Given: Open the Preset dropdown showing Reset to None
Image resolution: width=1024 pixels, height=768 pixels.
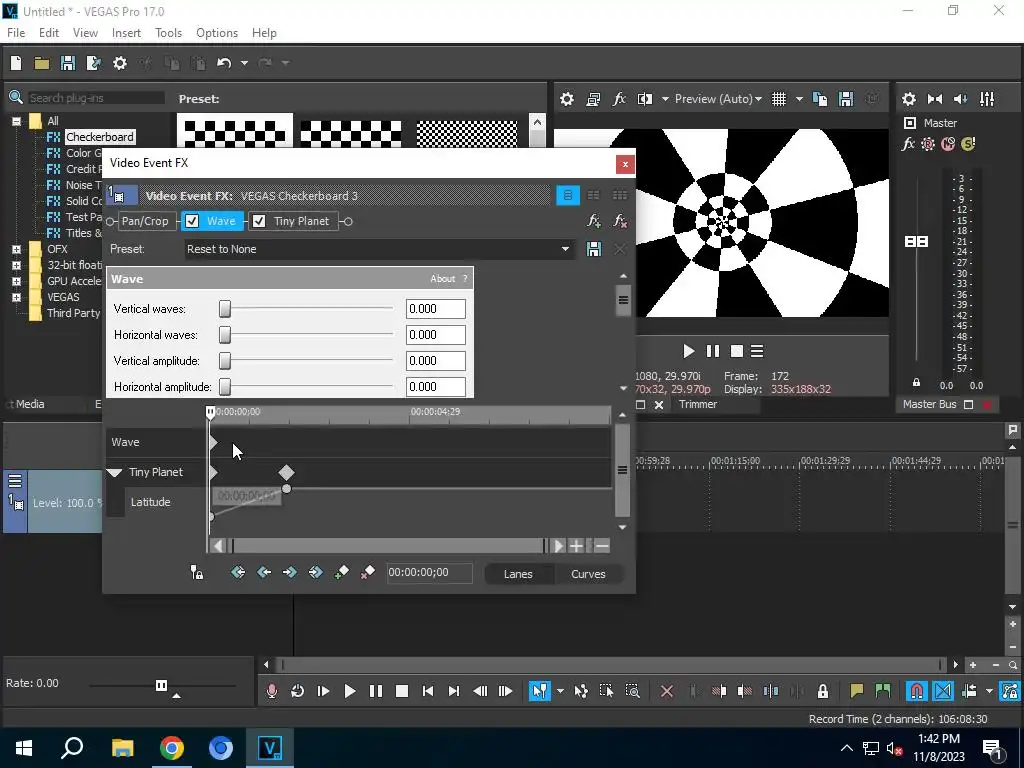Looking at the screenshot, I should point(379,249).
